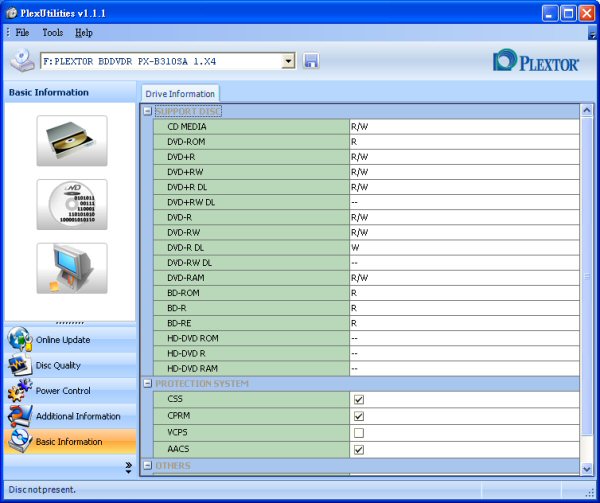Screen dimensions: 600x503
Task: Click the 'Disc not present.' status text
Action: click(x=42, y=490)
